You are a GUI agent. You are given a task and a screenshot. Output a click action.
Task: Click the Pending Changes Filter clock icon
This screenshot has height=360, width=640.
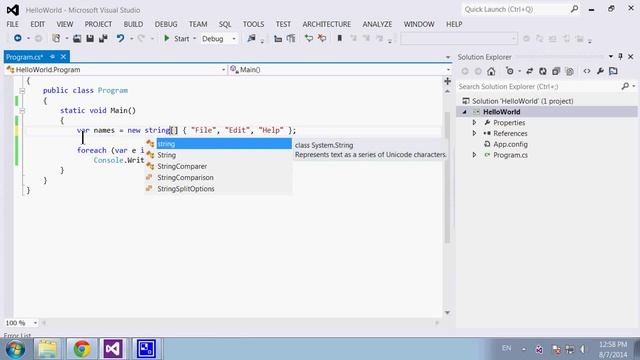click(510, 71)
